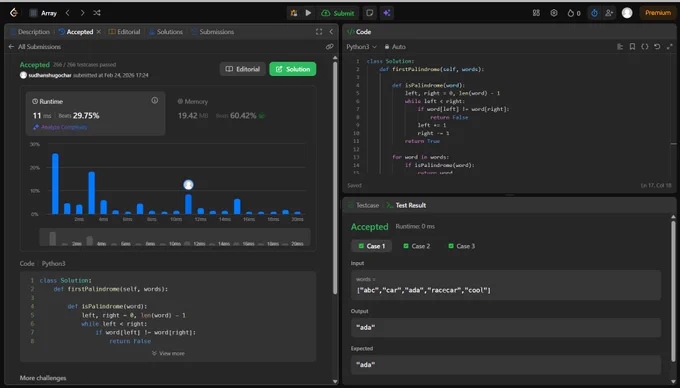
Task: Select the Runtime stats card
Action: tap(95, 113)
